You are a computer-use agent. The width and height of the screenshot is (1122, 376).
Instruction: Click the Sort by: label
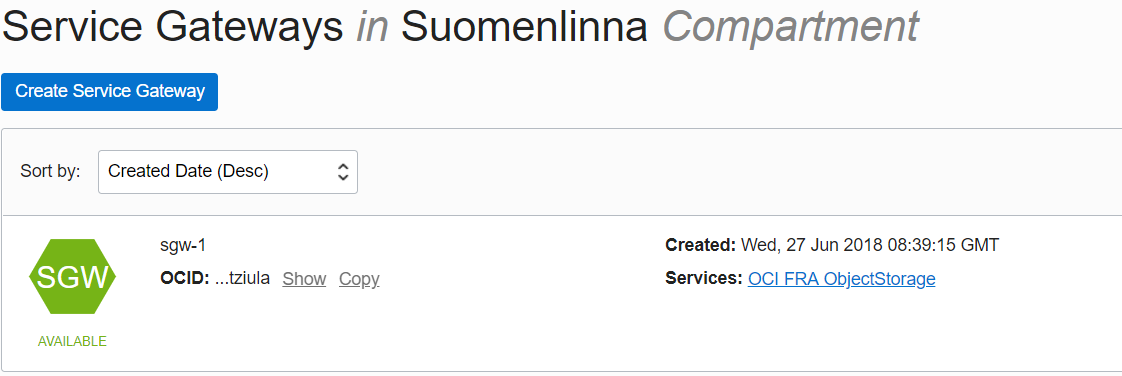[50, 172]
